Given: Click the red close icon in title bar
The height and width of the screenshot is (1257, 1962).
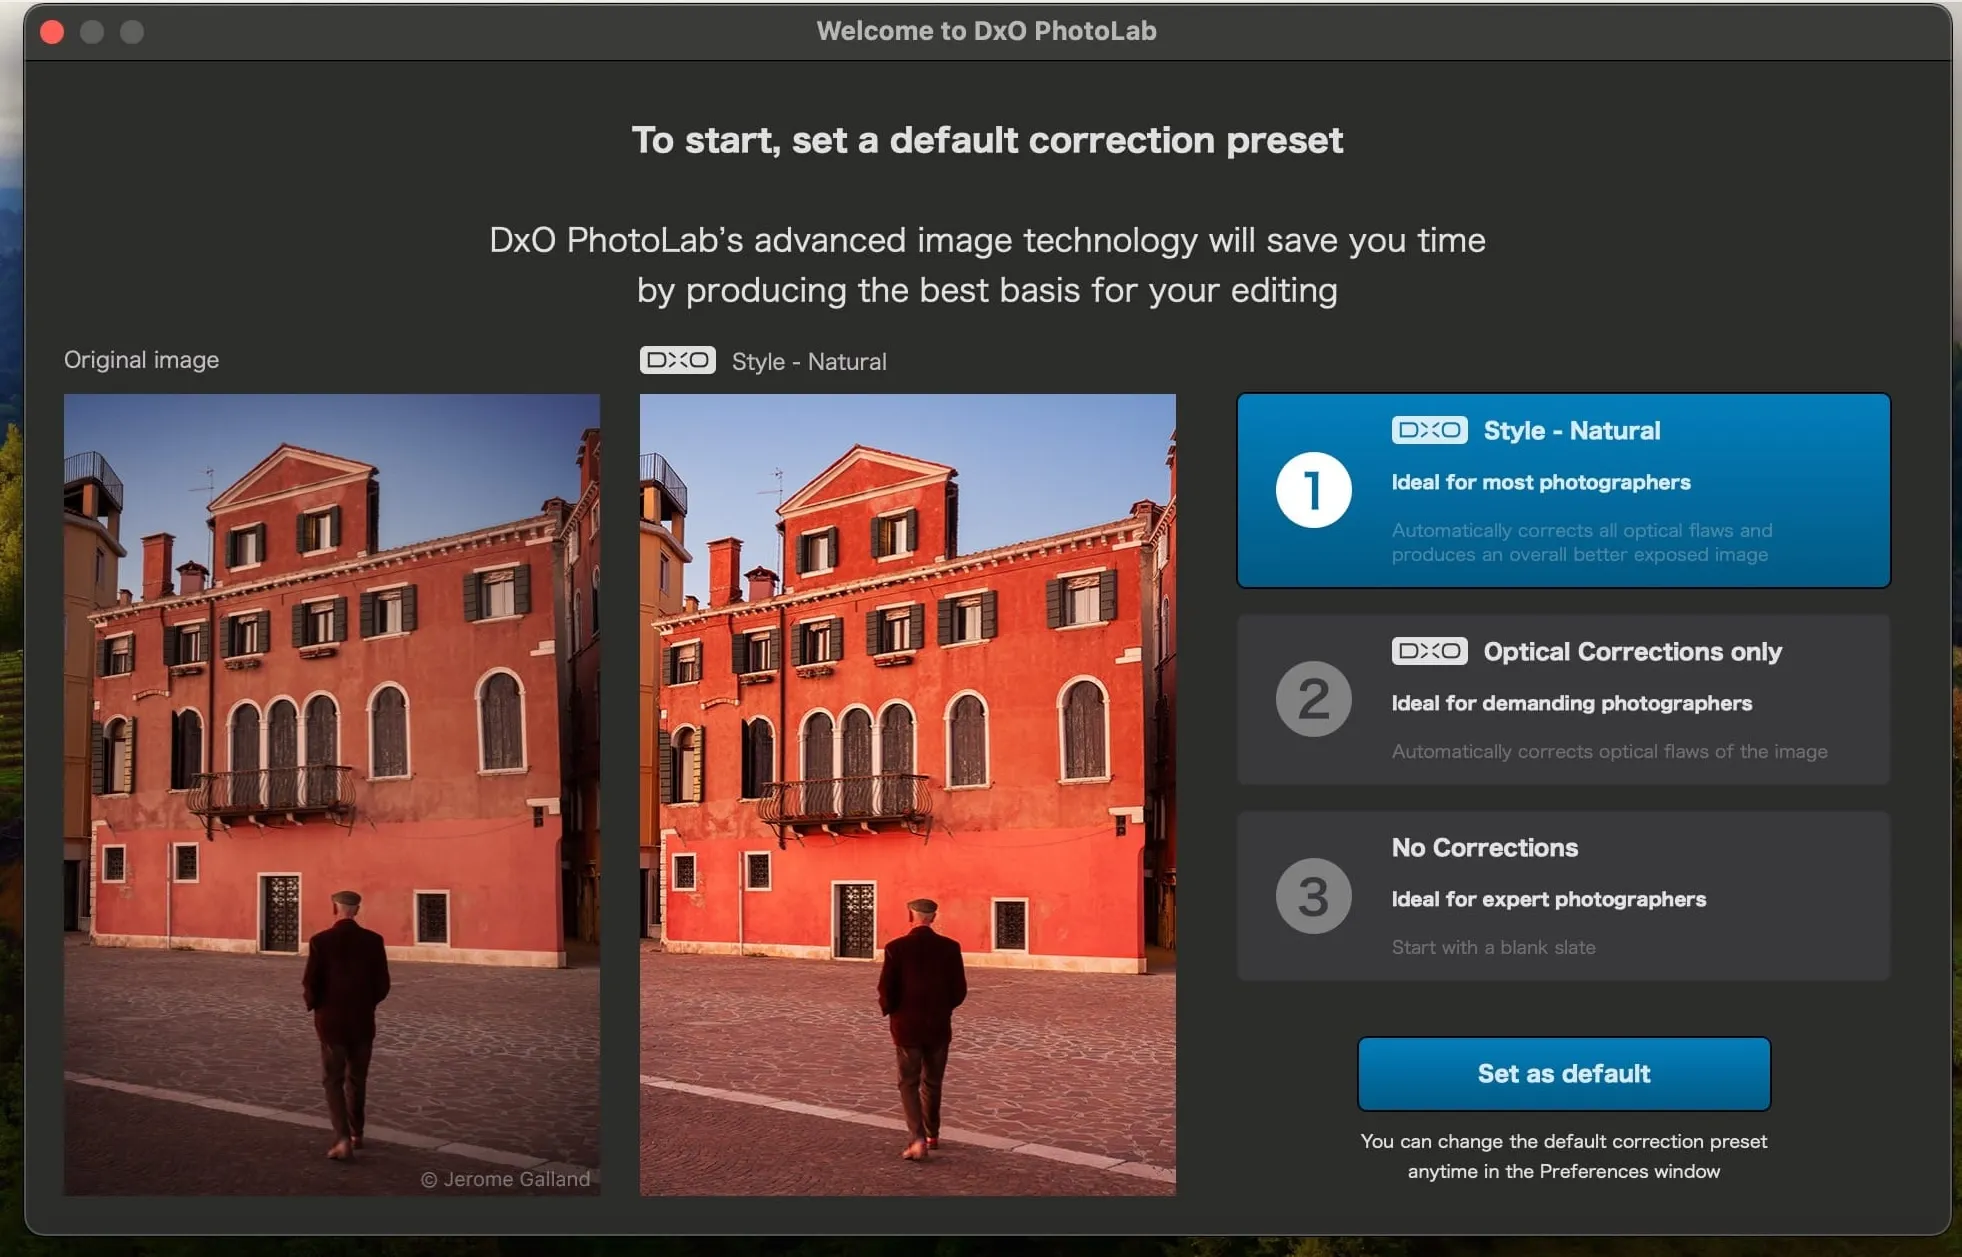Looking at the screenshot, I should pos(51,31).
